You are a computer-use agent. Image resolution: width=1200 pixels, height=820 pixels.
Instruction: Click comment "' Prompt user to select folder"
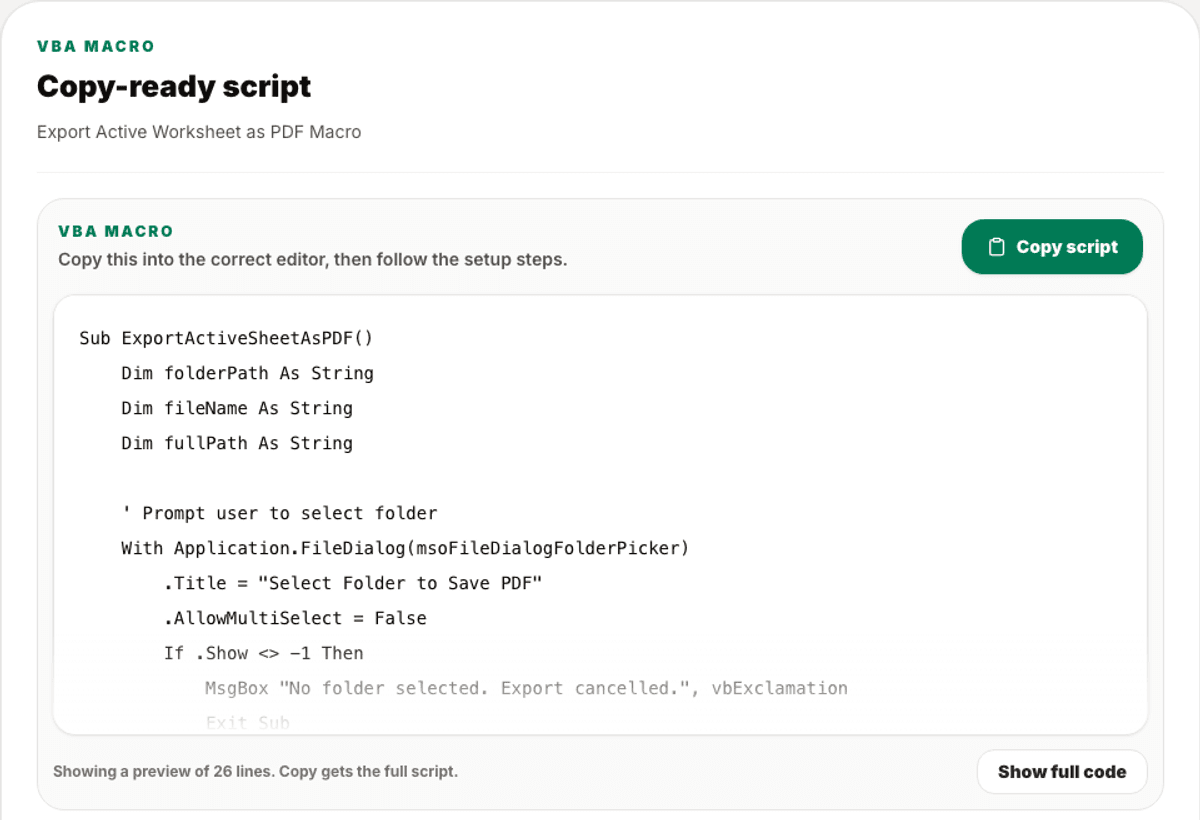pos(279,513)
